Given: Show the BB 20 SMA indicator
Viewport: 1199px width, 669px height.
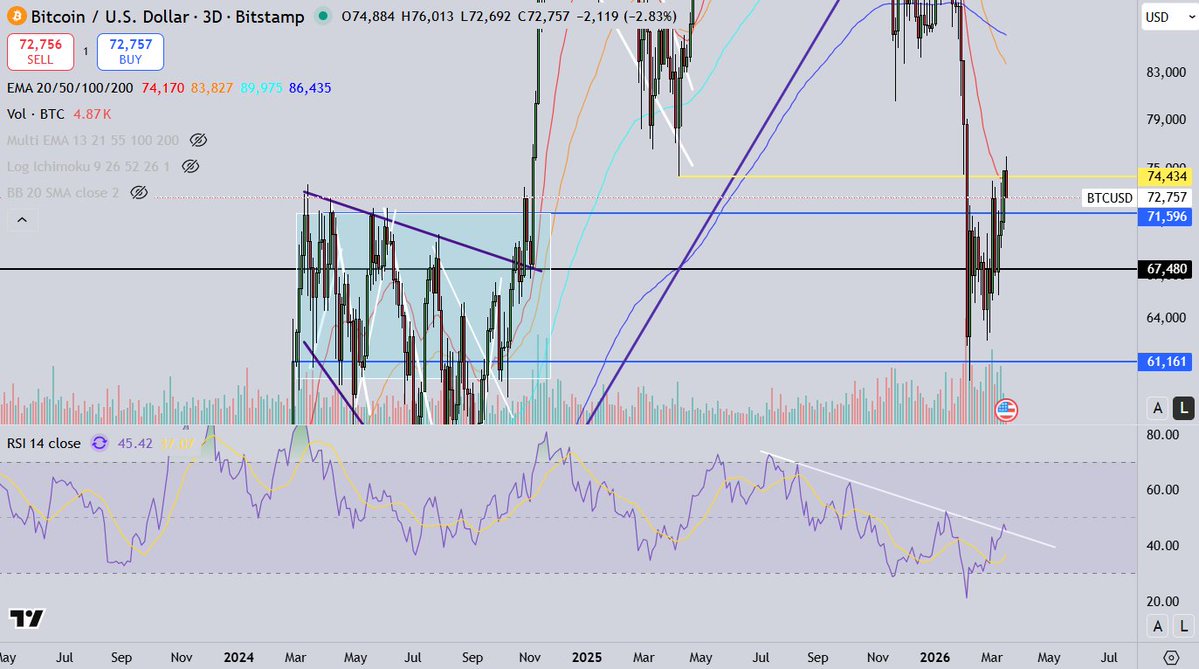Looking at the screenshot, I should [x=138, y=193].
